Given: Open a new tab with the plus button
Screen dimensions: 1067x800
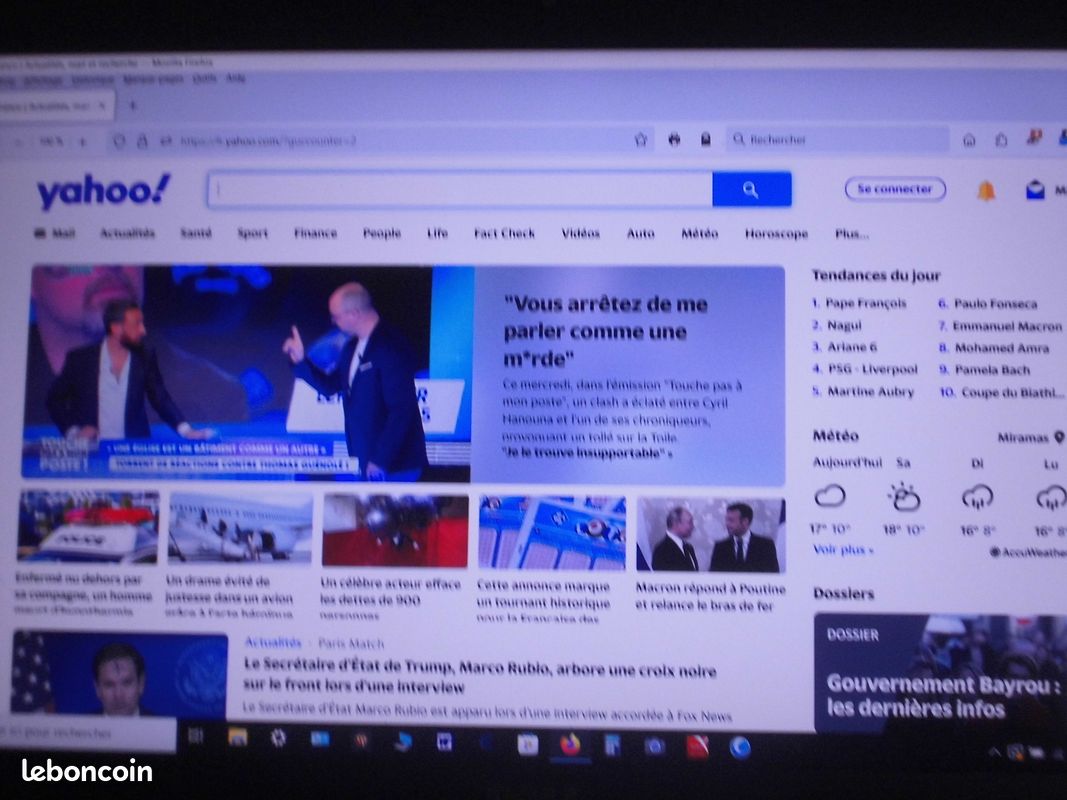Looking at the screenshot, I should tap(133, 105).
